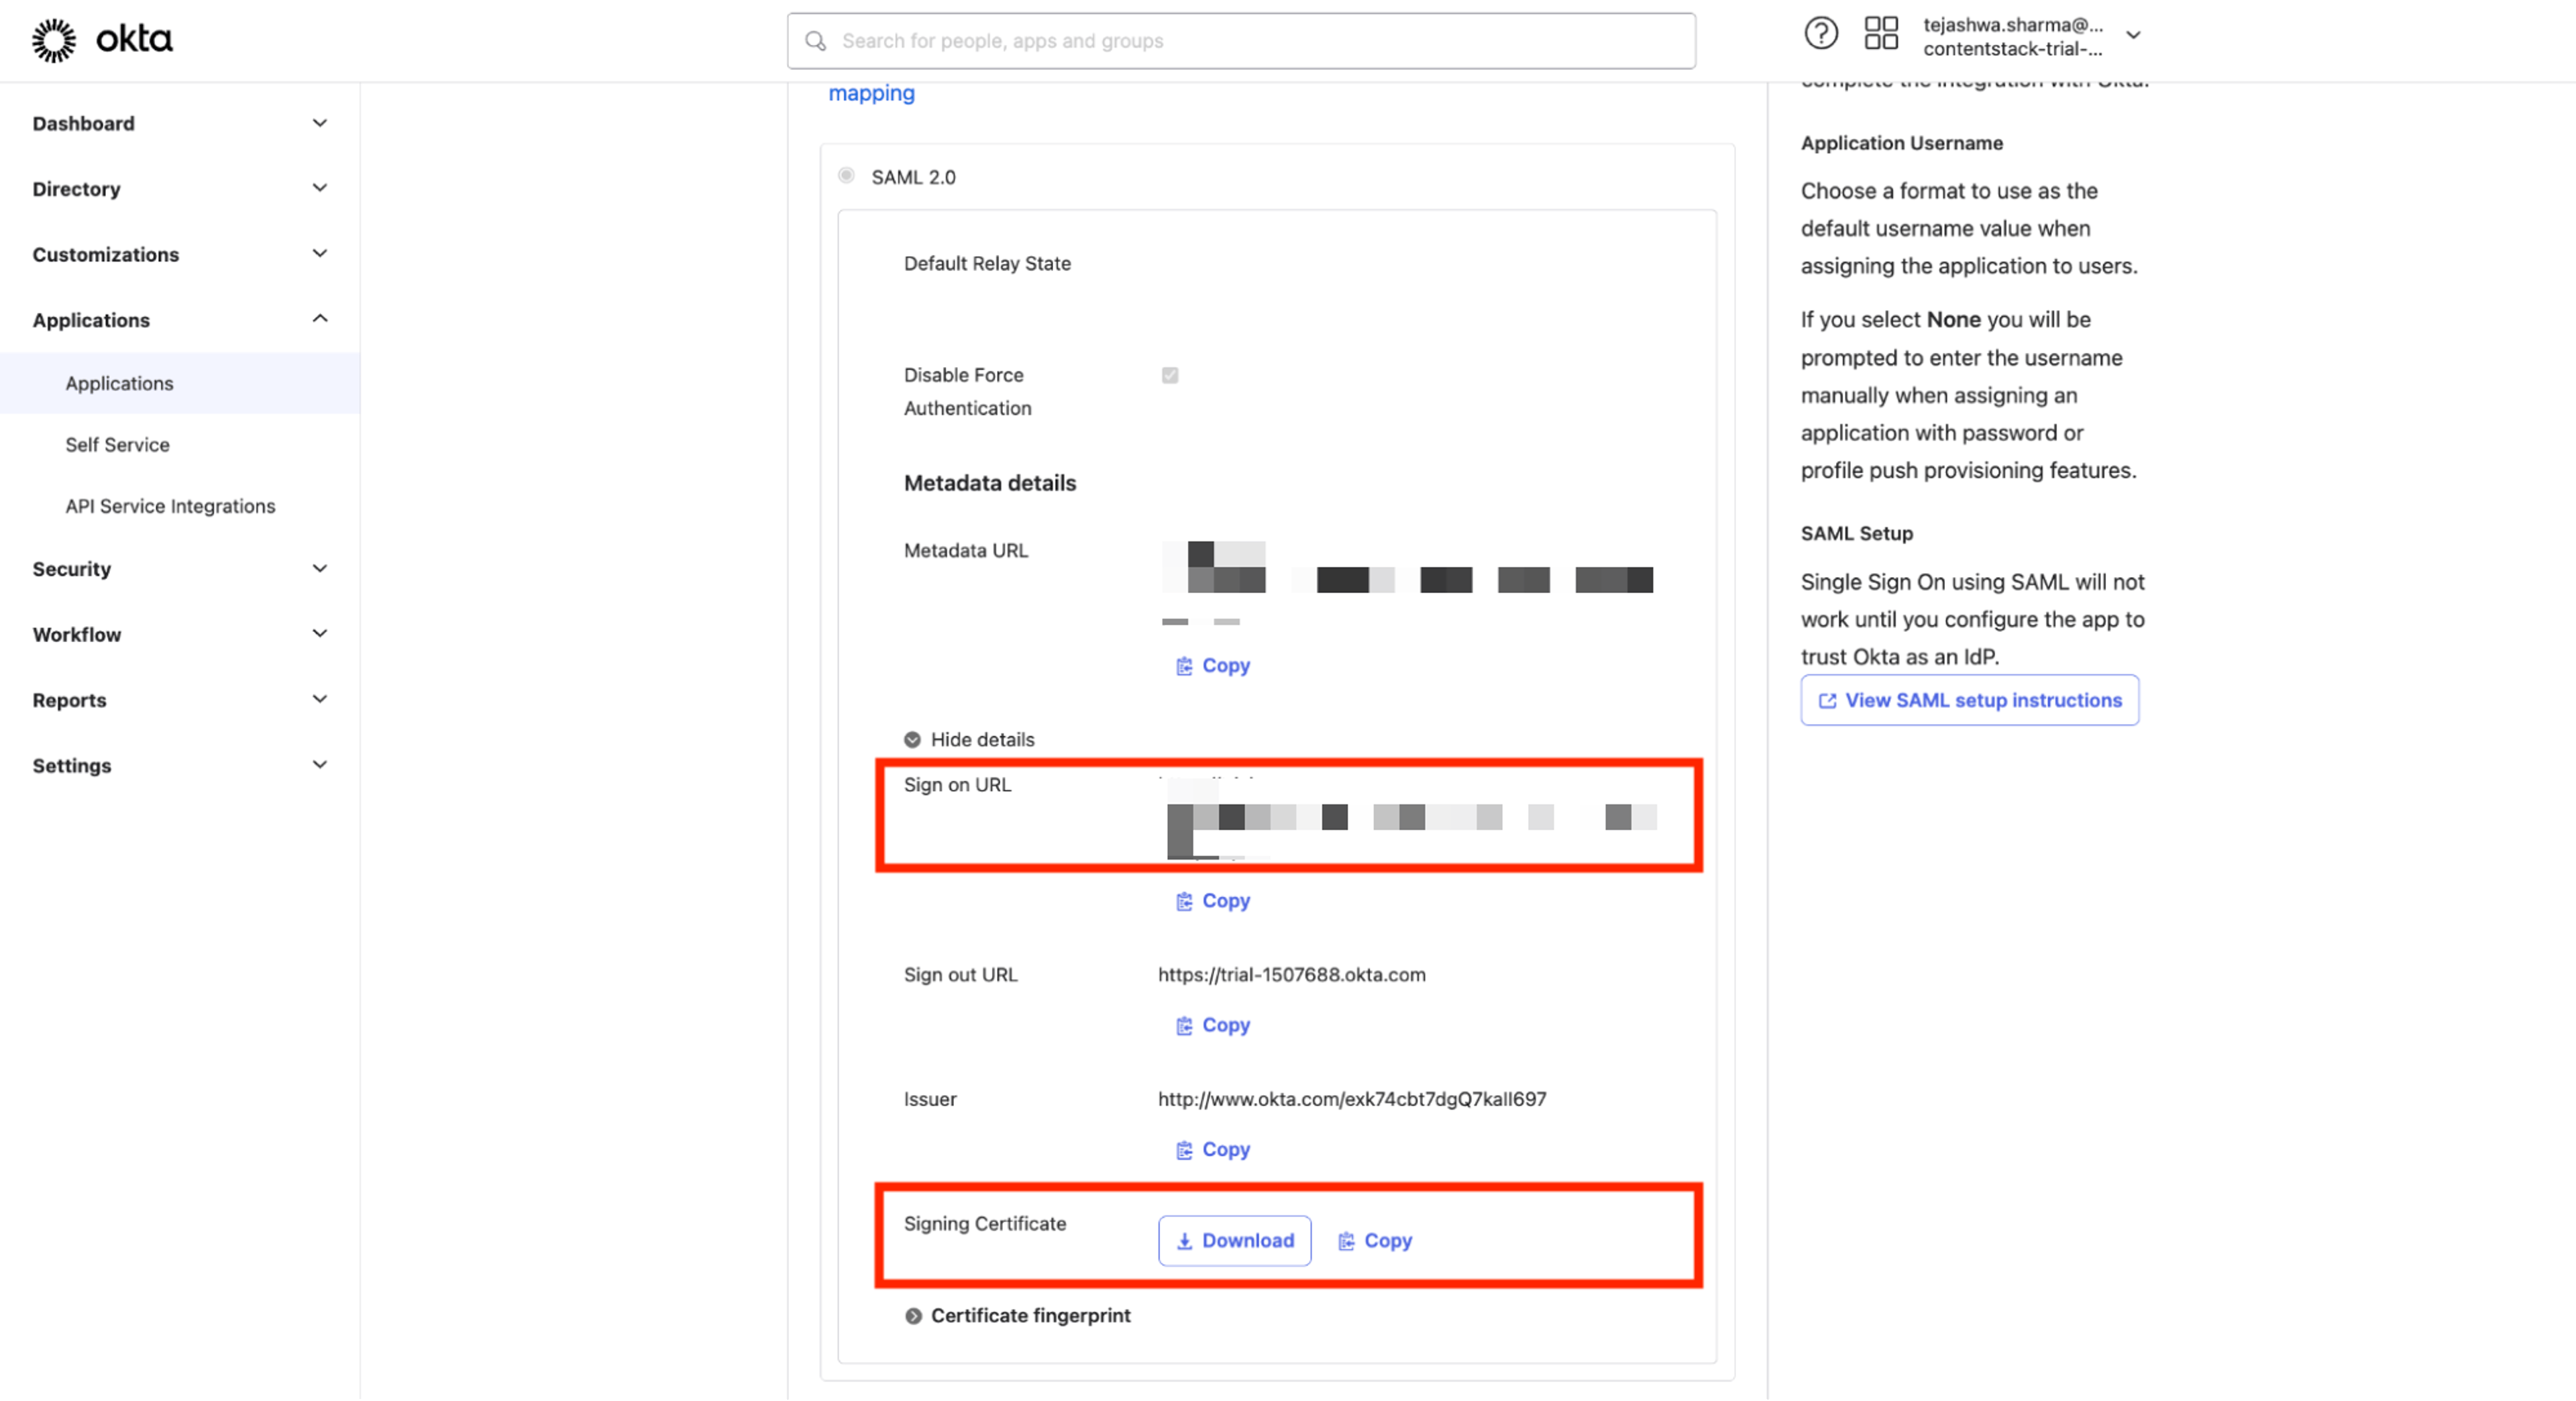Collapse metadata with Hide details
The image size is (2576, 1401).
[x=969, y=740]
